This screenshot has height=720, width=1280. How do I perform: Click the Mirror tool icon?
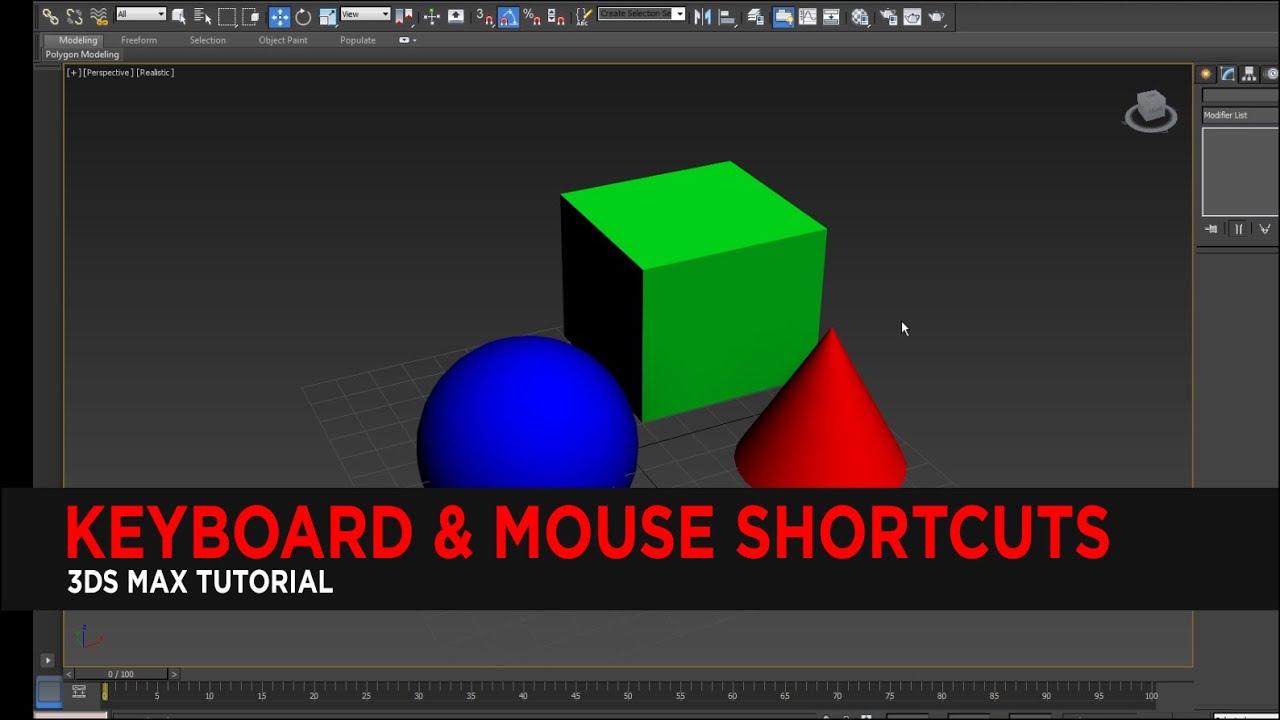tap(703, 16)
